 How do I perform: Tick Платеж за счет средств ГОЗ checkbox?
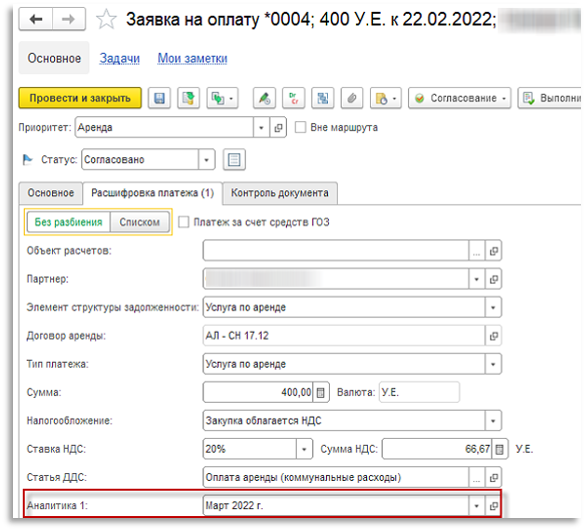(x=184, y=222)
